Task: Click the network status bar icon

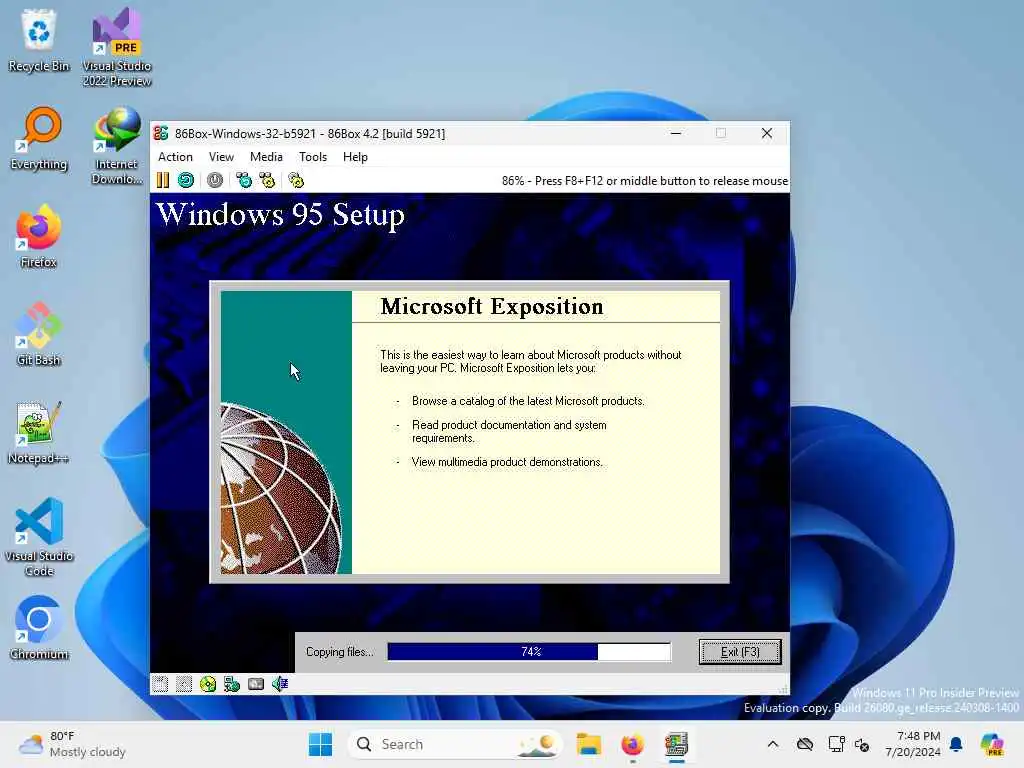Action: click(232, 684)
